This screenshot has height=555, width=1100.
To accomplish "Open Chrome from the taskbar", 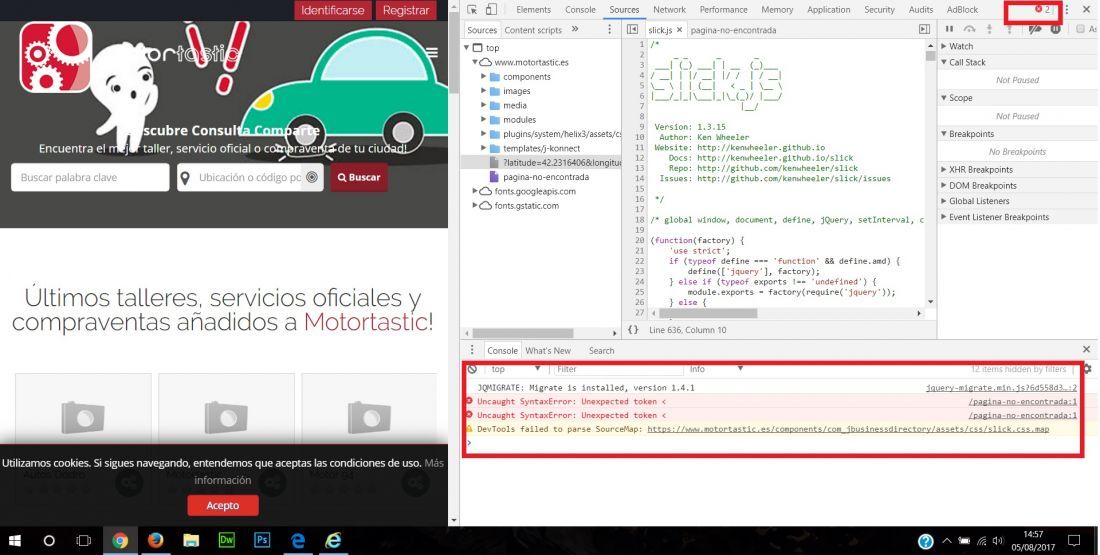I will [x=120, y=541].
